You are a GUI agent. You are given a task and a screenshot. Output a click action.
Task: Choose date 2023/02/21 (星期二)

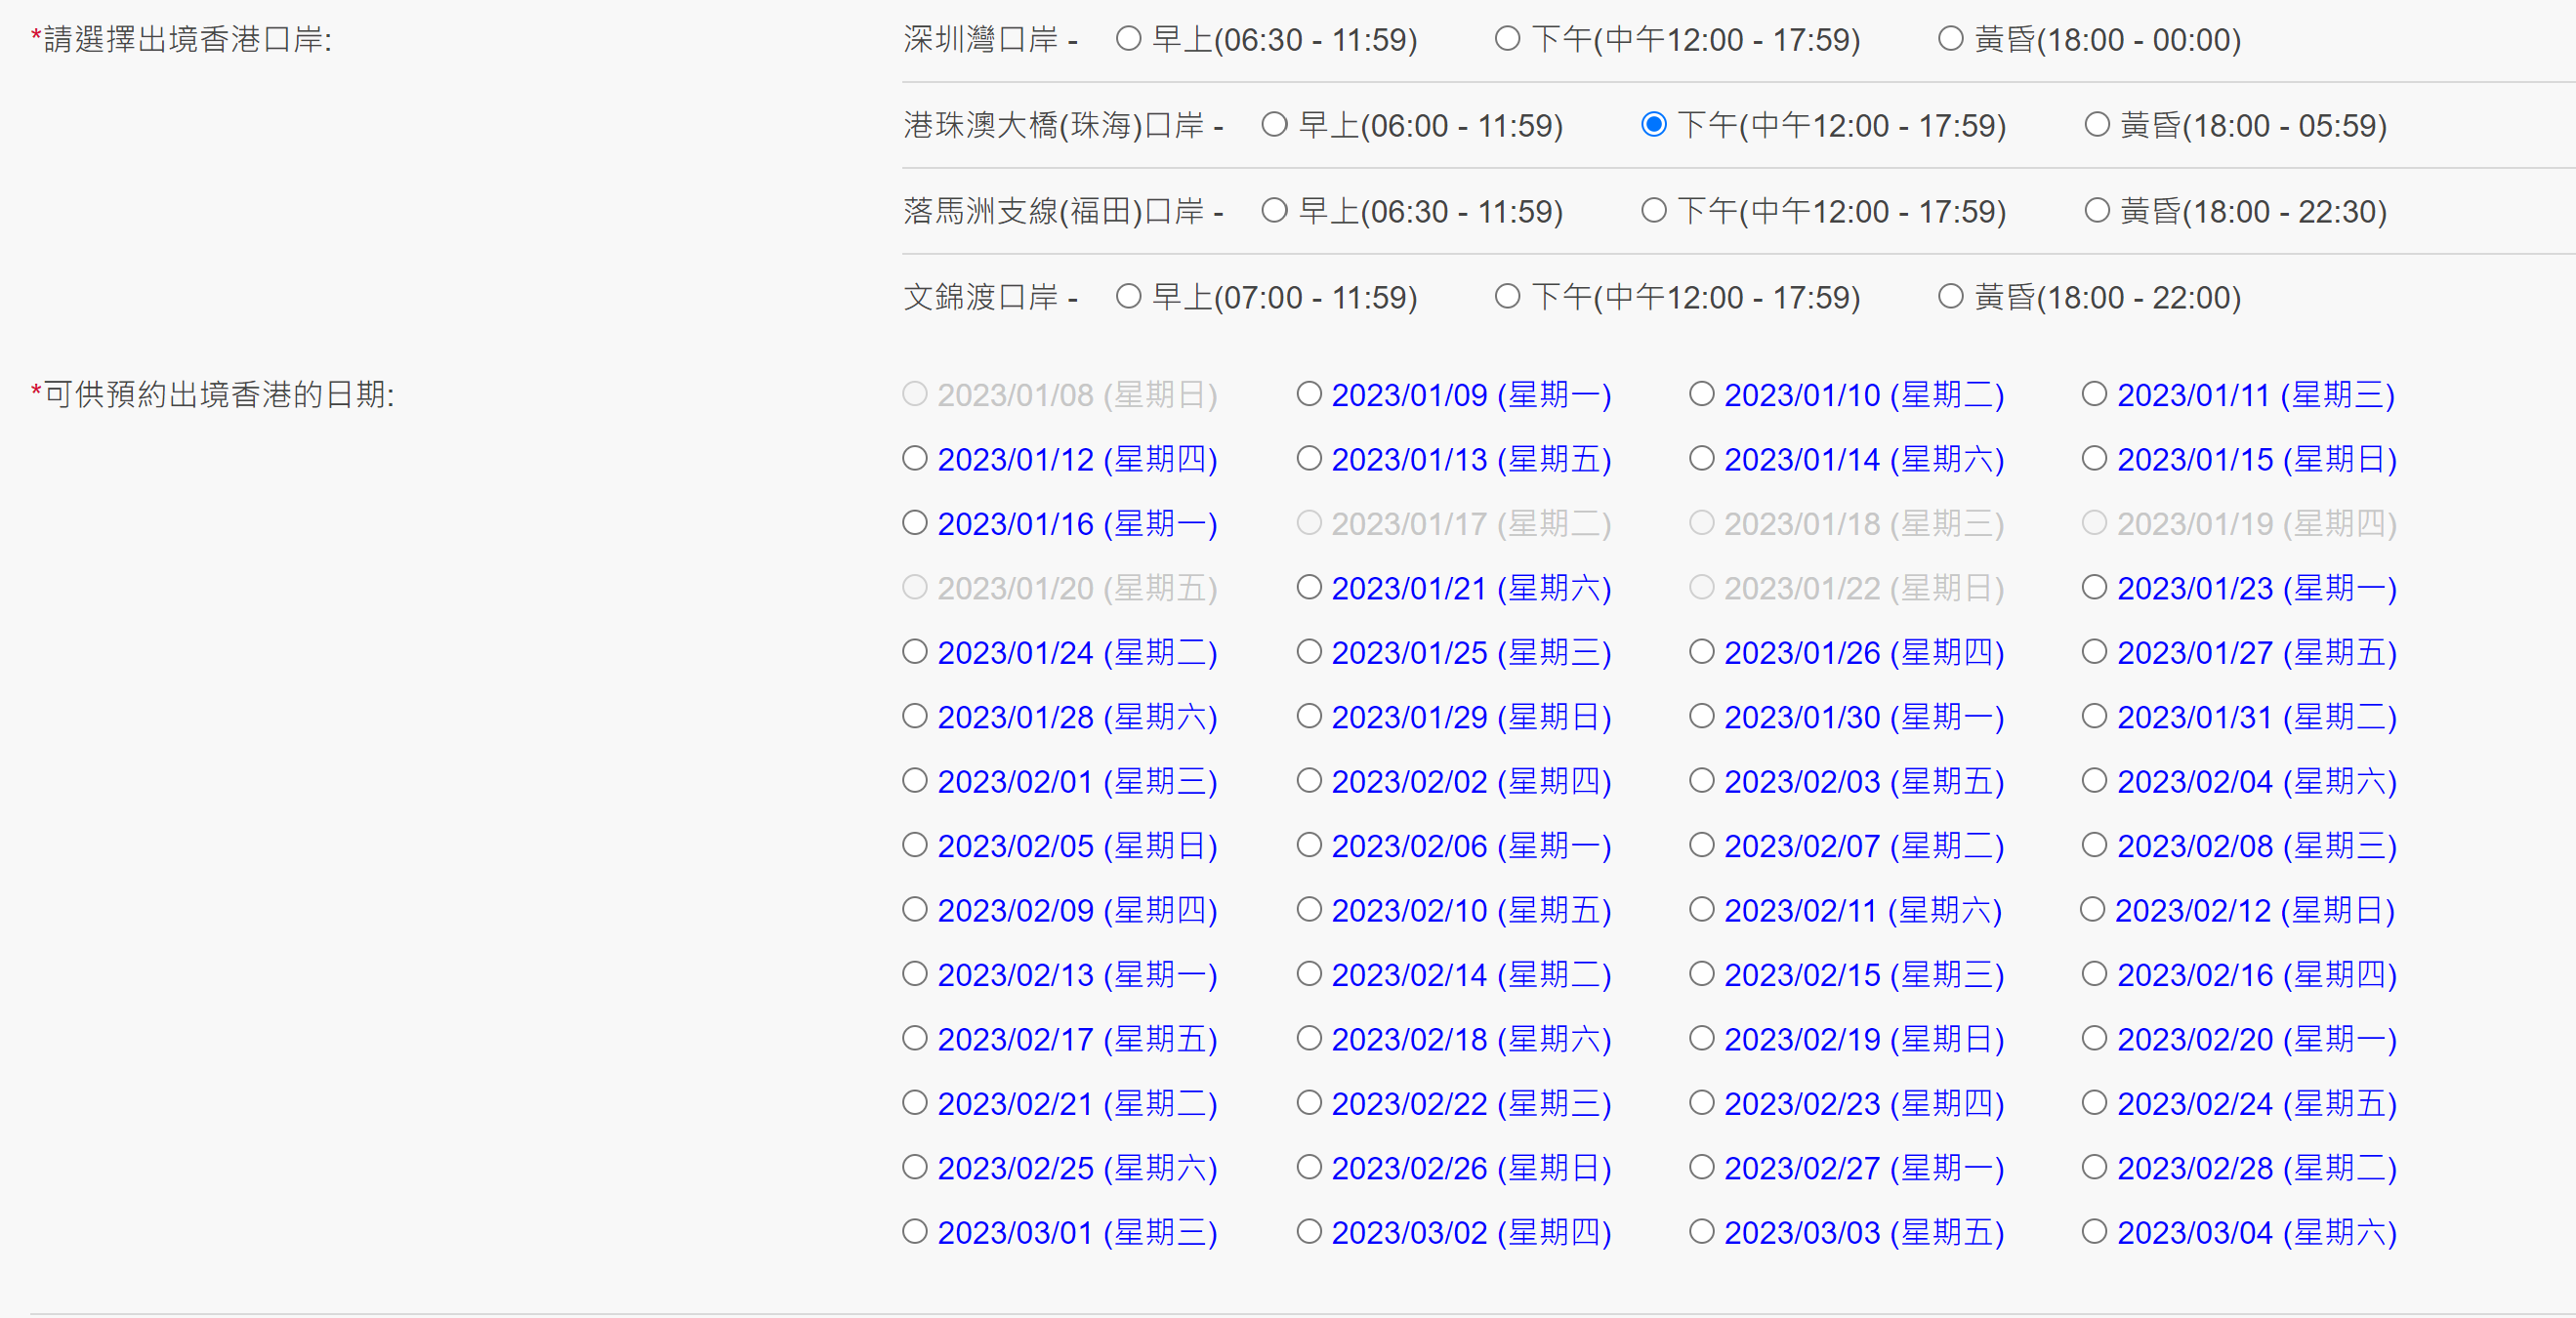(915, 1103)
